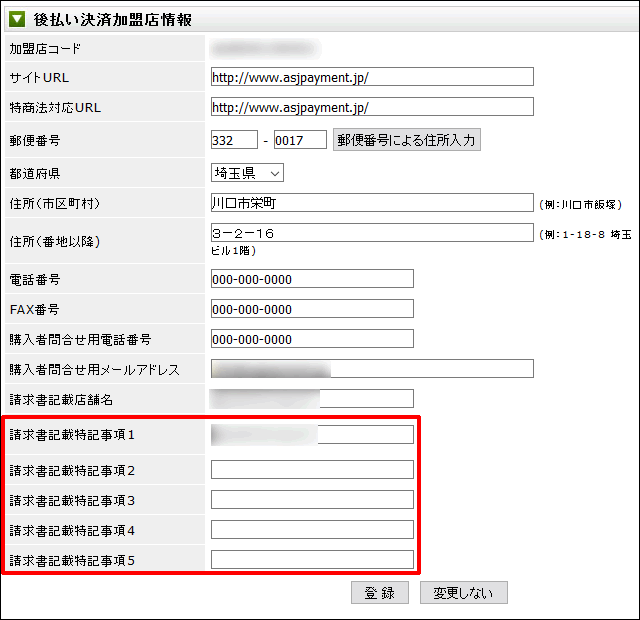Edit the 住所(市区町村) address field
The image size is (640, 620).
(372, 202)
